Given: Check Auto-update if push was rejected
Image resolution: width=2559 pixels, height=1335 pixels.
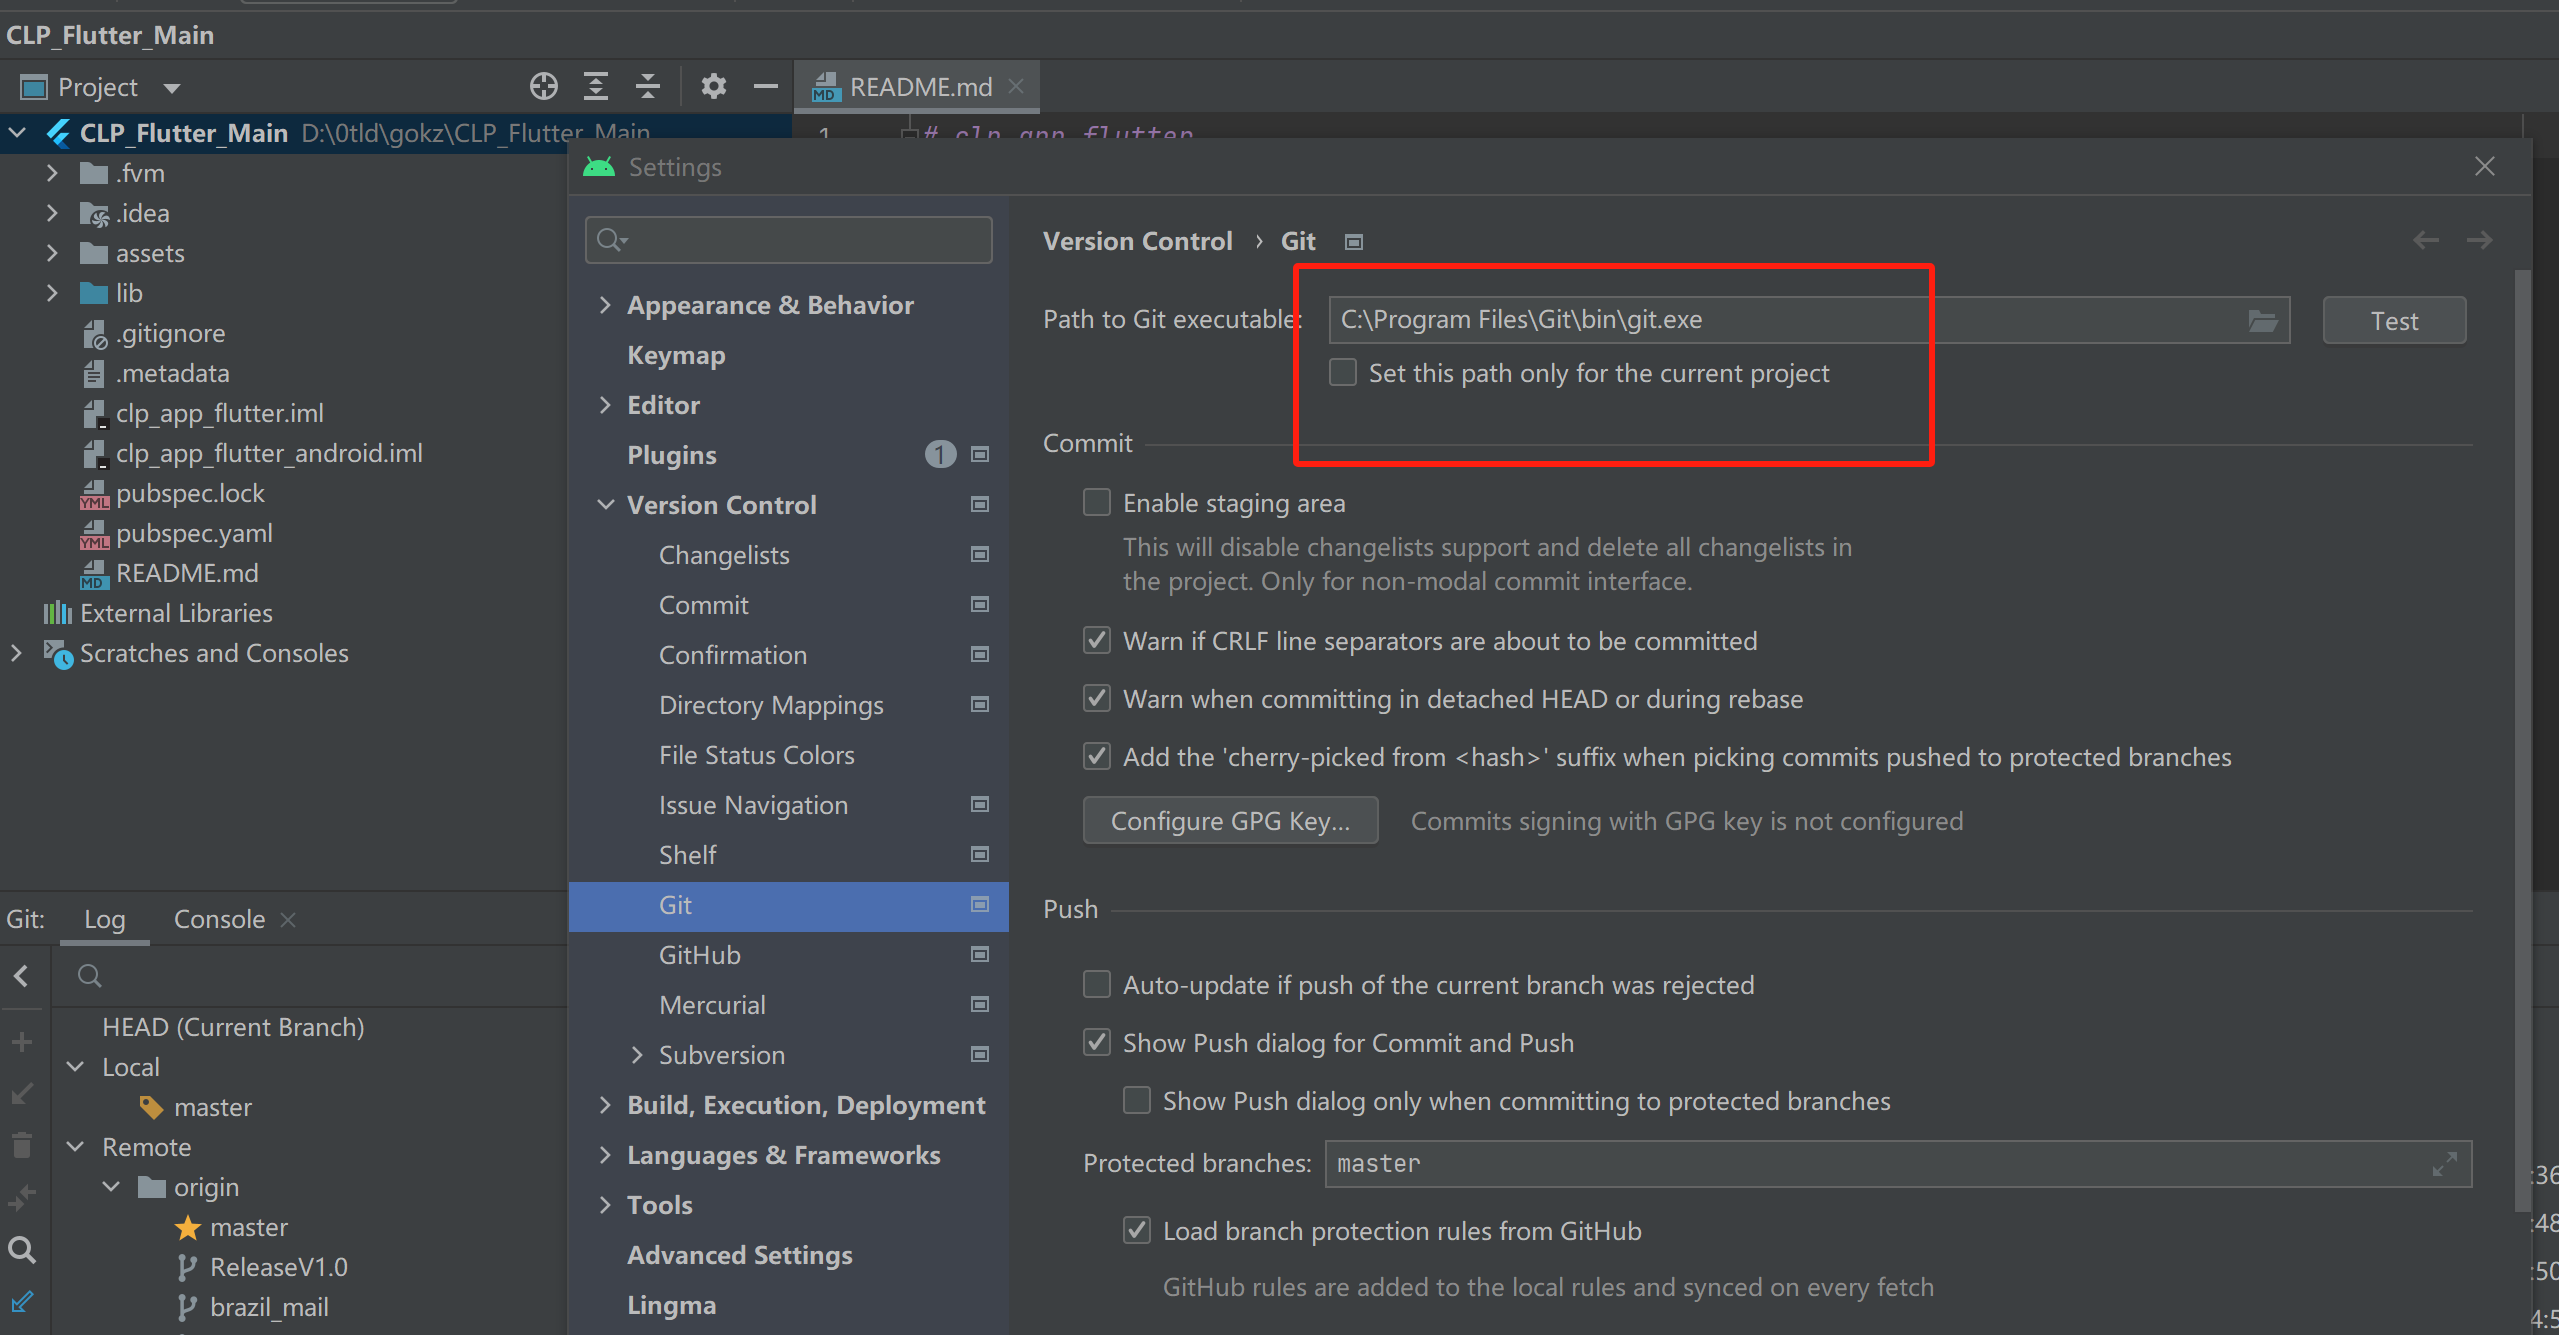Looking at the screenshot, I should click(1097, 985).
